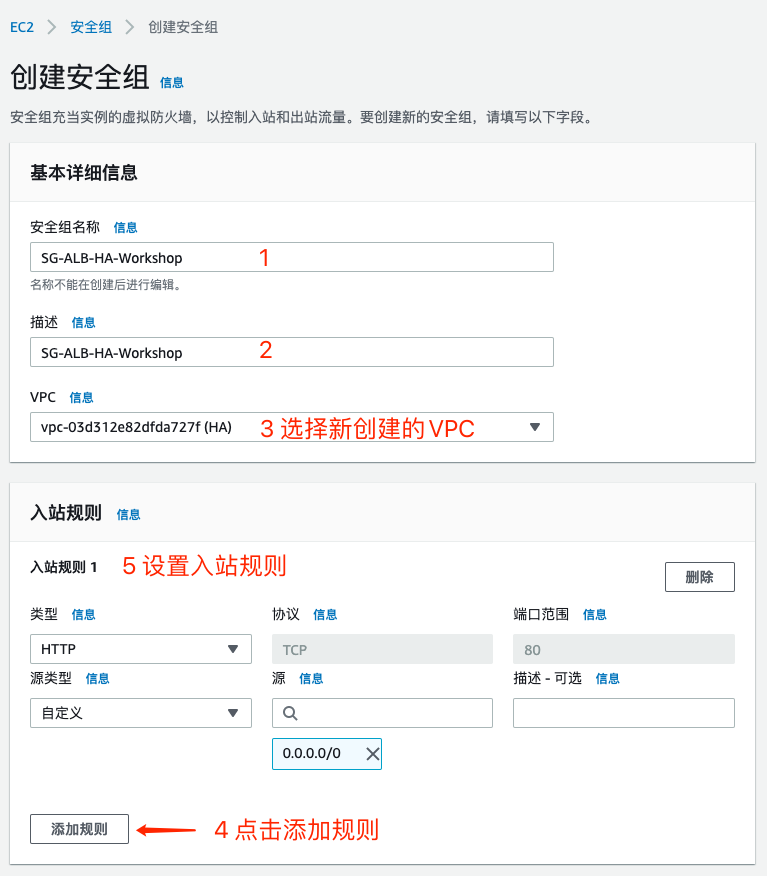
Task: Open the 安全组 breadcrumb link
Action: (90, 27)
